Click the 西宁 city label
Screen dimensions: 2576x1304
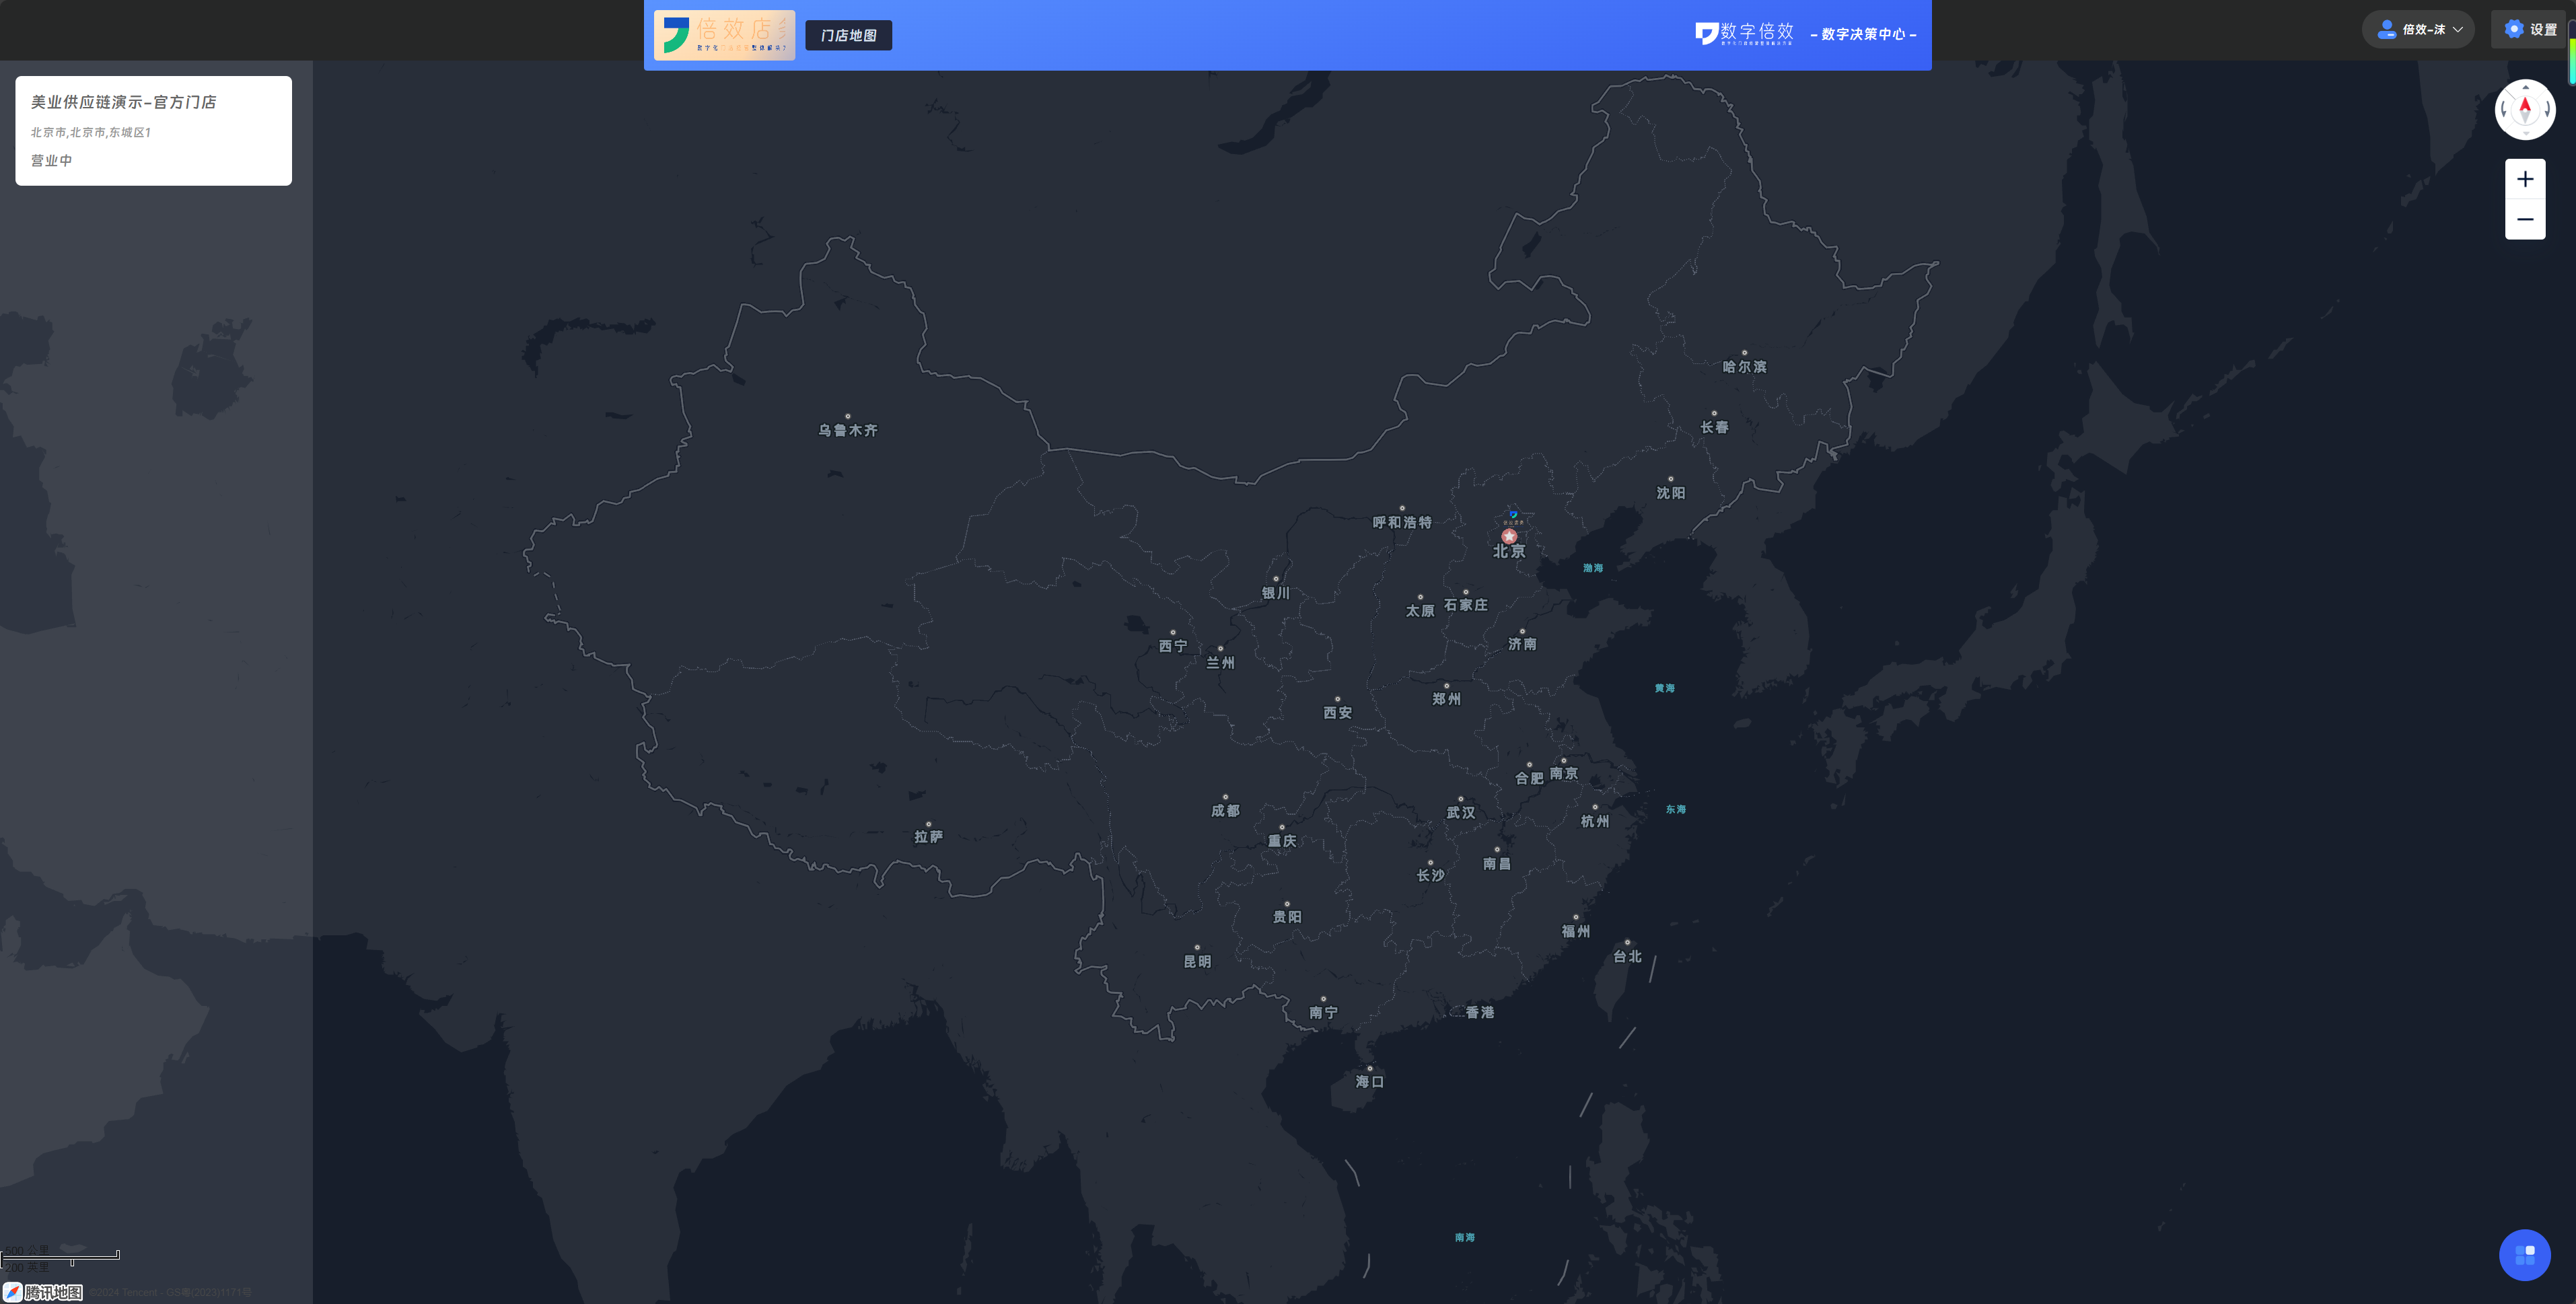1173,646
